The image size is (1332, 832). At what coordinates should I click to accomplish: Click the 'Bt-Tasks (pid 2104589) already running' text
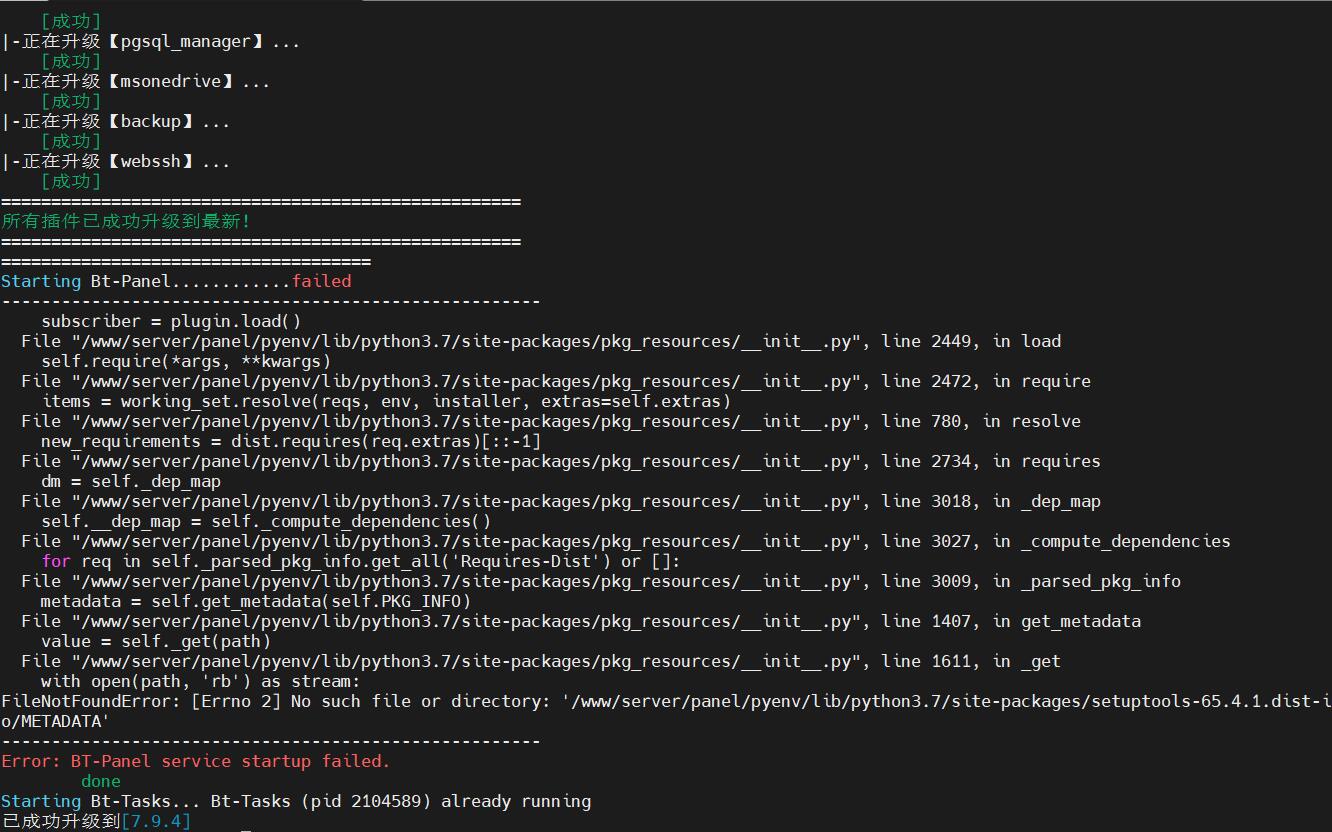click(x=401, y=801)
